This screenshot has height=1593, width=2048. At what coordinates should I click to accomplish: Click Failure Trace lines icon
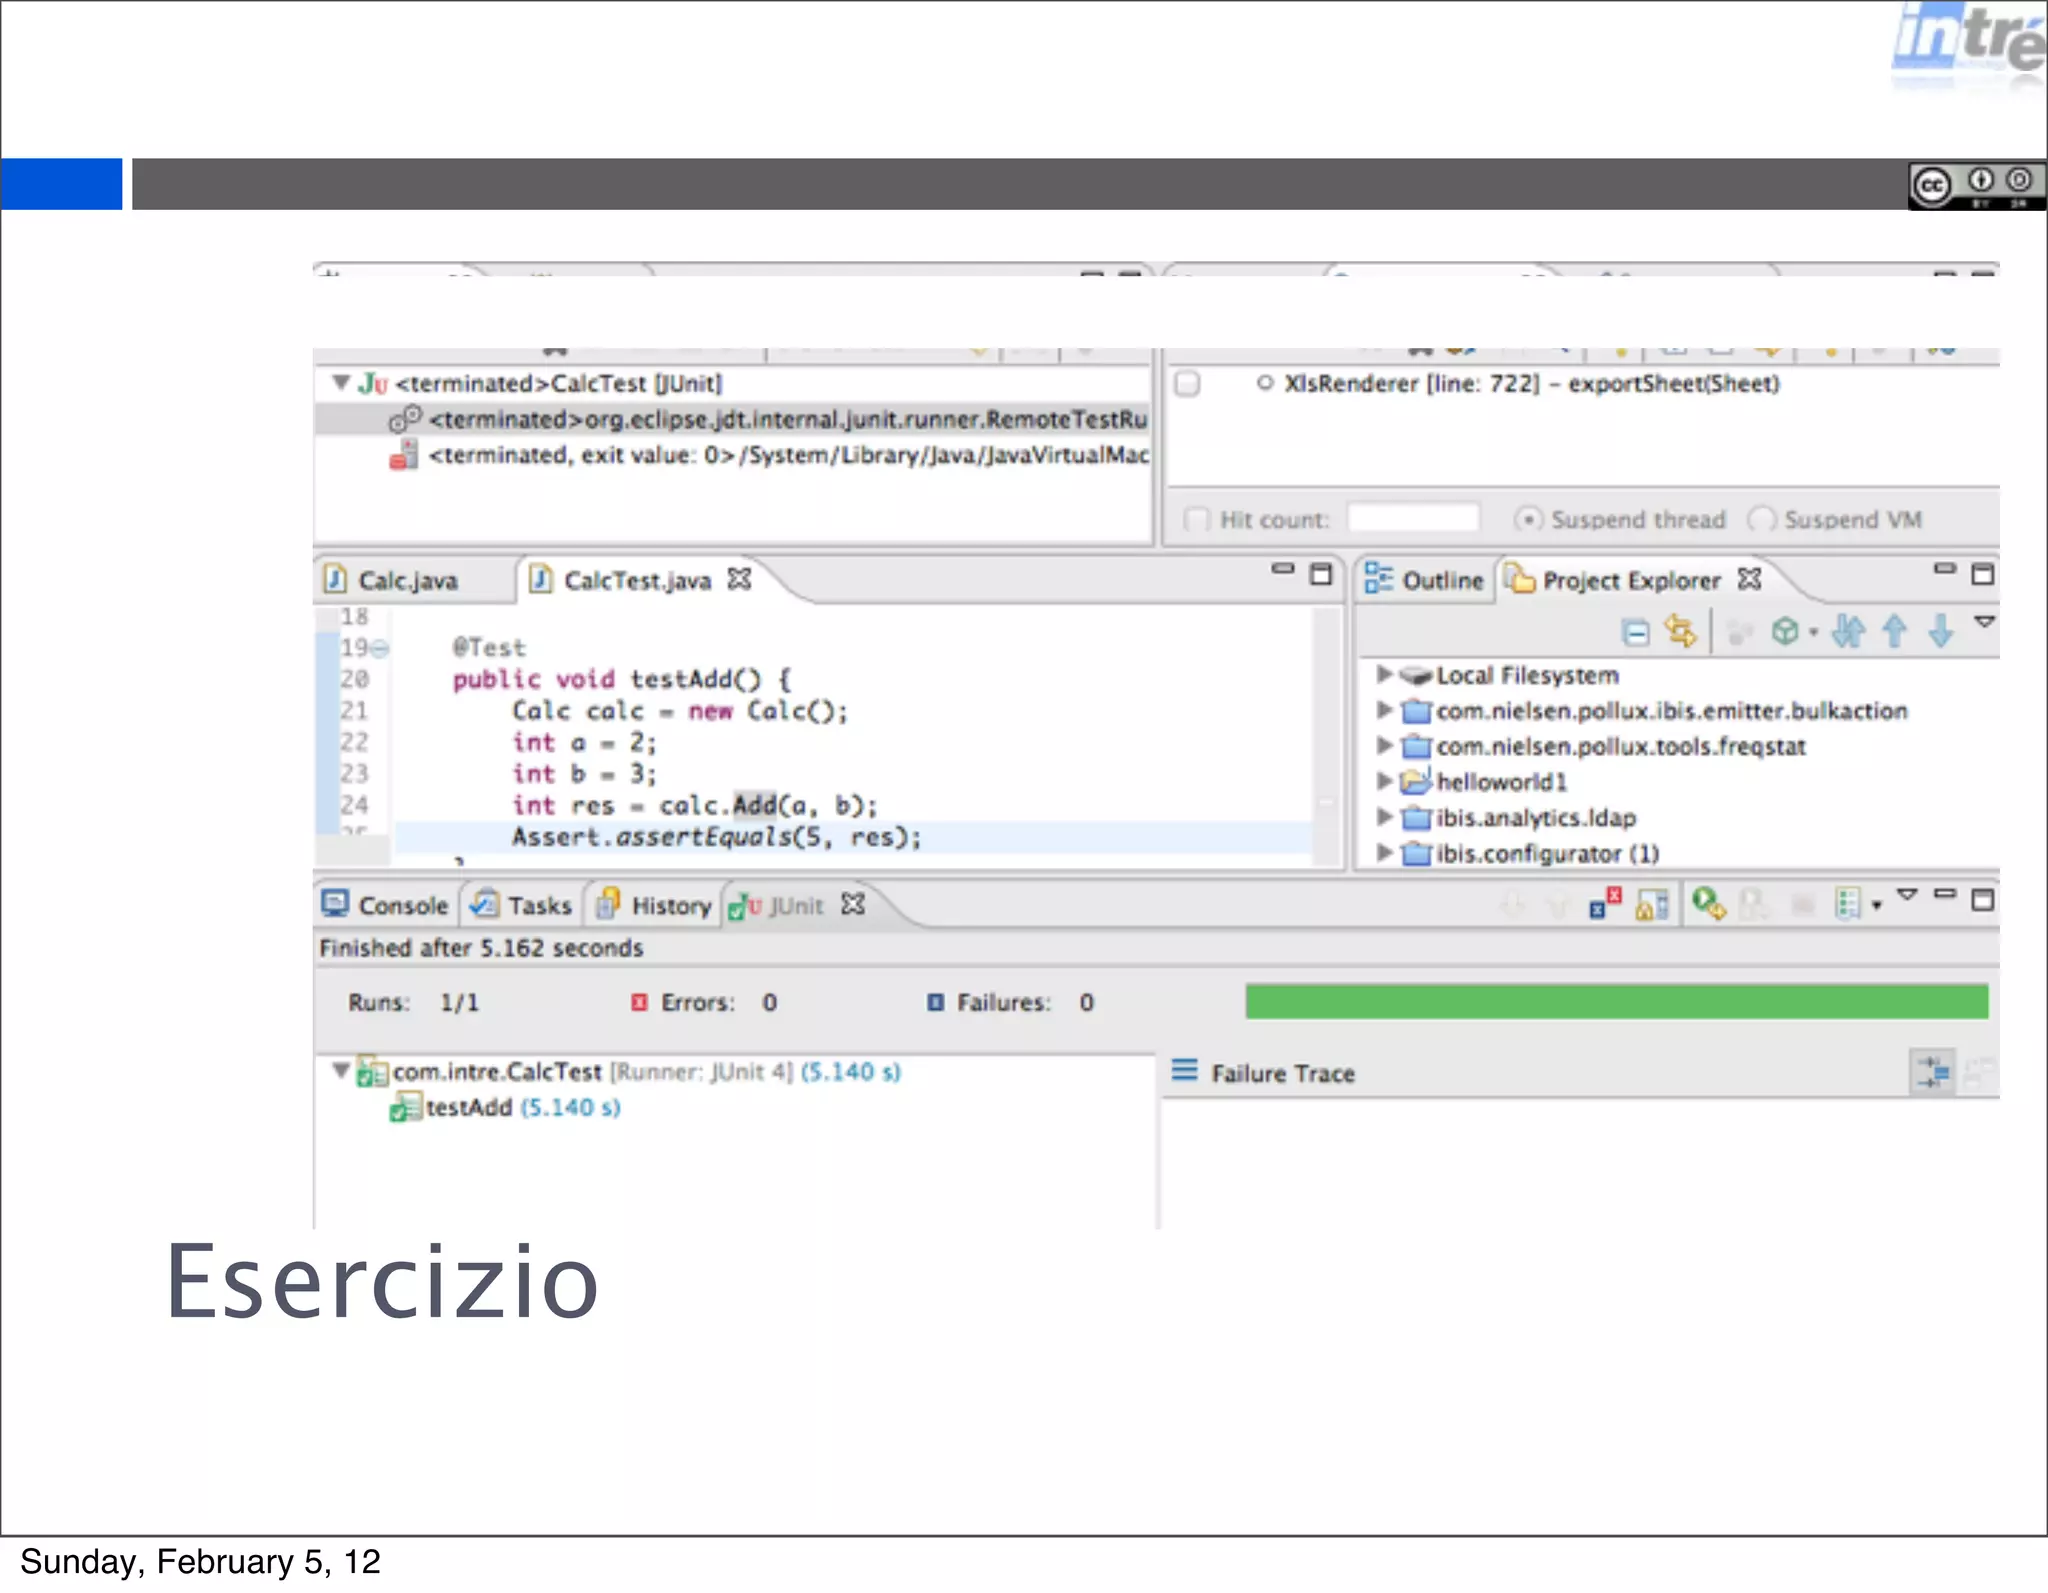coord(1184,1071)
